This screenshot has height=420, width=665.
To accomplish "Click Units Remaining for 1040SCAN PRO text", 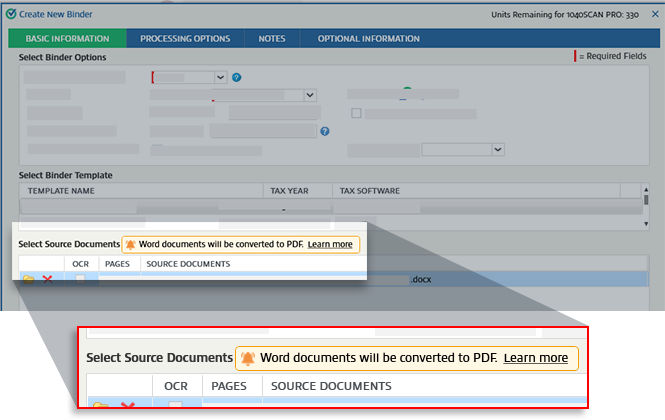I will click(x=565, y=14).
